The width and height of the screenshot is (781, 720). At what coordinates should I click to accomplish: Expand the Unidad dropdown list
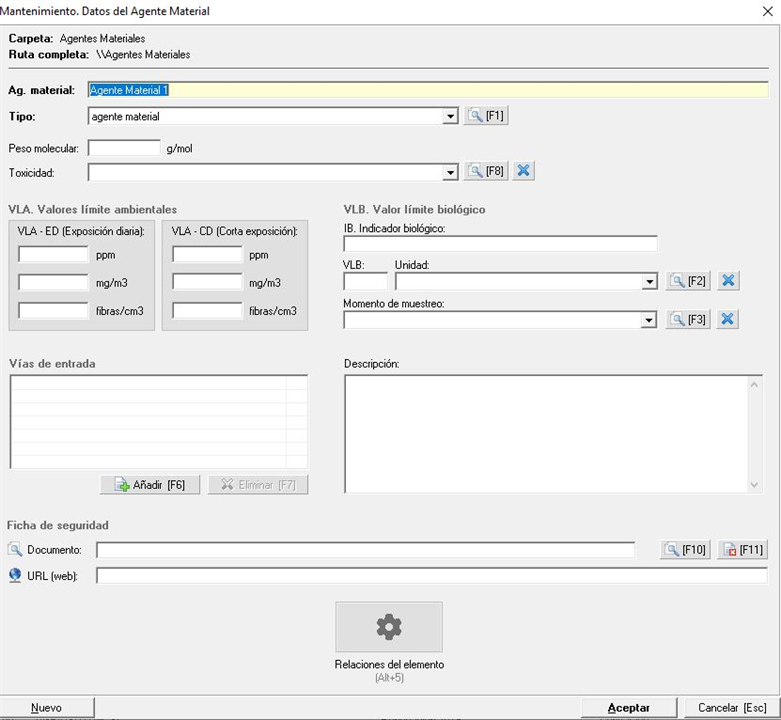point(649,282)
